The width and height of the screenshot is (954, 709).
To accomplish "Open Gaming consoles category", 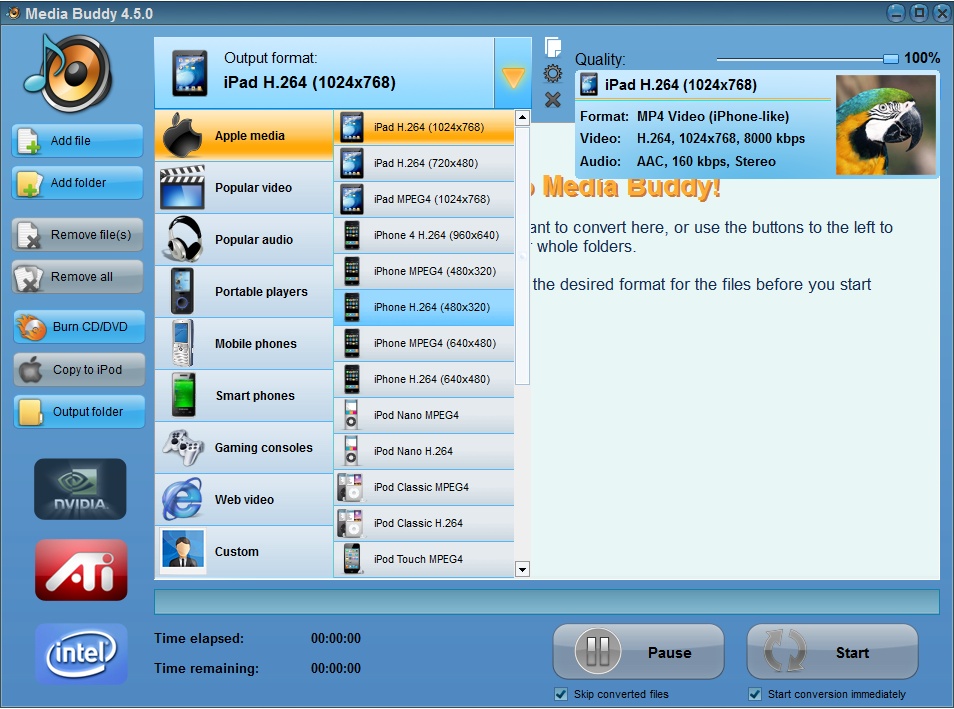I will [243, 447].
